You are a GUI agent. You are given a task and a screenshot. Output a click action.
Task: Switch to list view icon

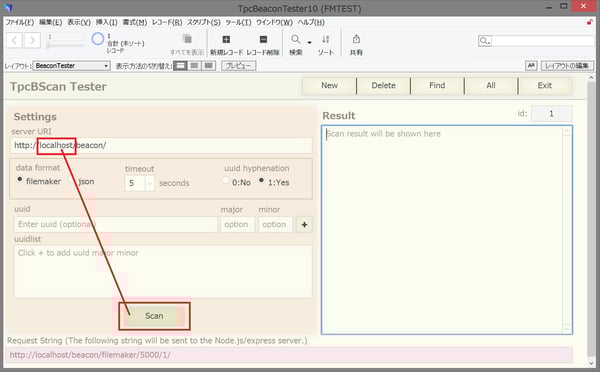tap(194, 66)
